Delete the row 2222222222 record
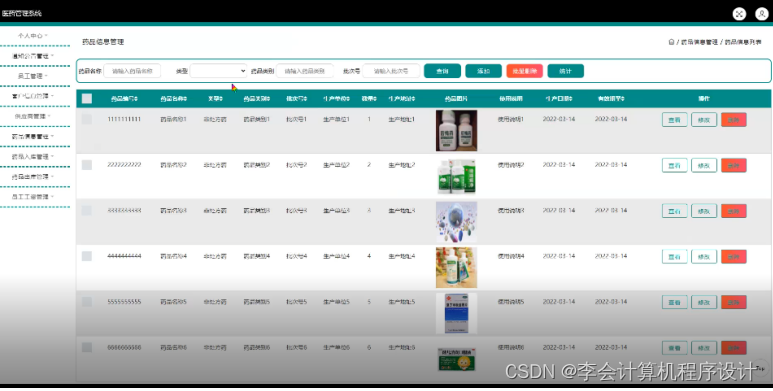The height and width of the screenshot is (391, 773). point(734,165)
